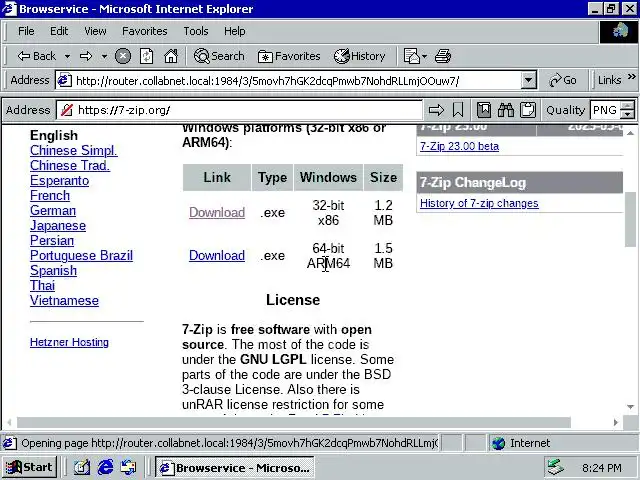Click the Forward arrow button
Image resolution: width=640 pixels, height=480 pixels.
86,56
